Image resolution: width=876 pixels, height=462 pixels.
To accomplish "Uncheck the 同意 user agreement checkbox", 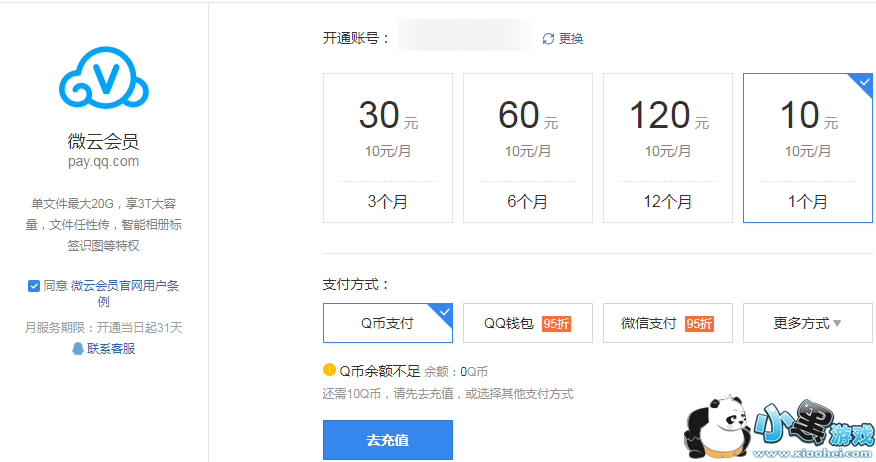I will 34,286.
